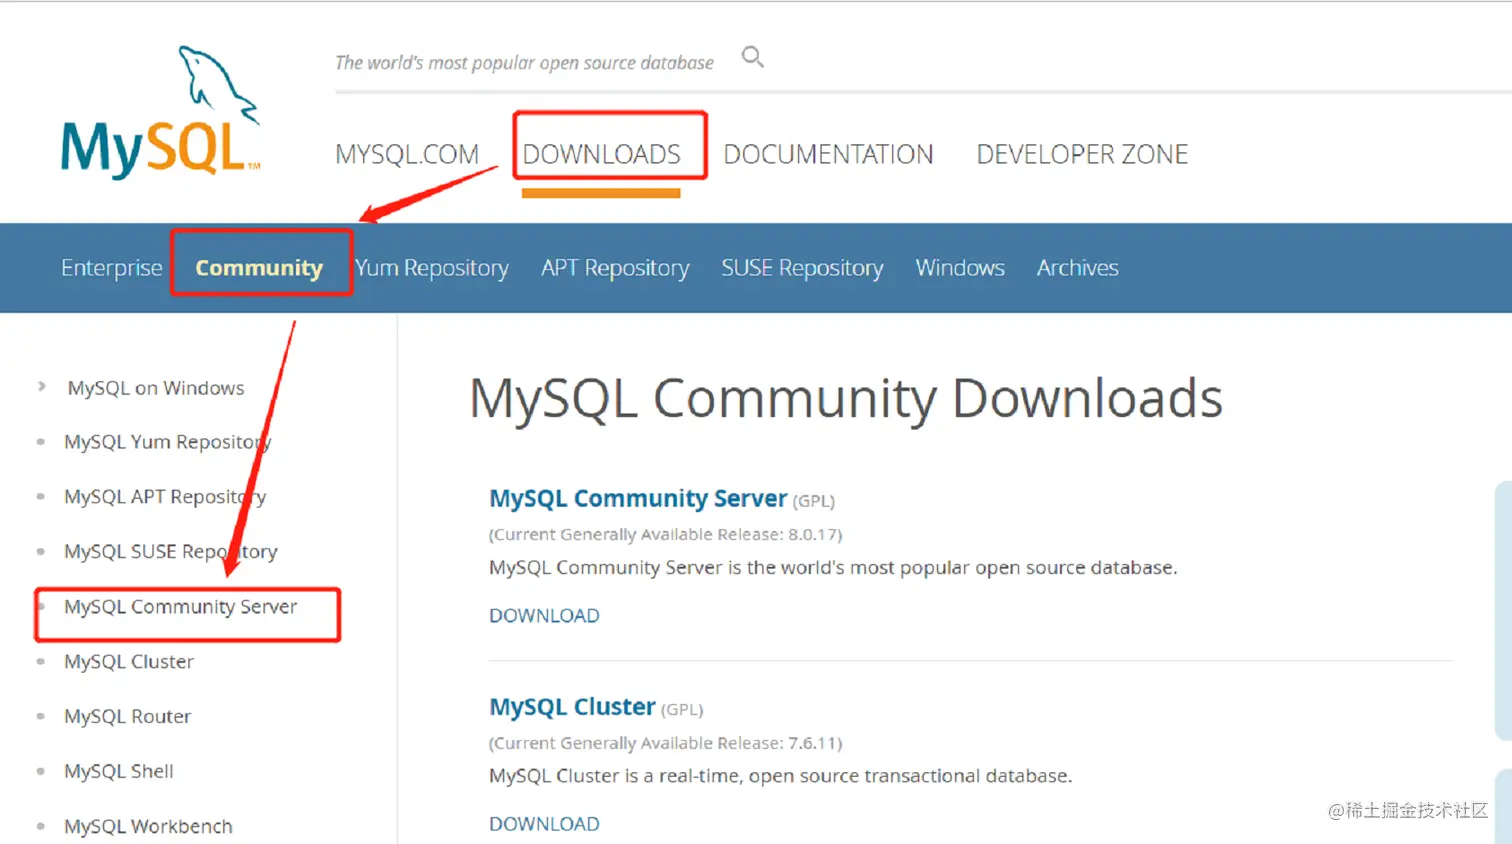Click the search field tagline text
The height and width of the screenshot is (844, 1512).
(524, 62)
